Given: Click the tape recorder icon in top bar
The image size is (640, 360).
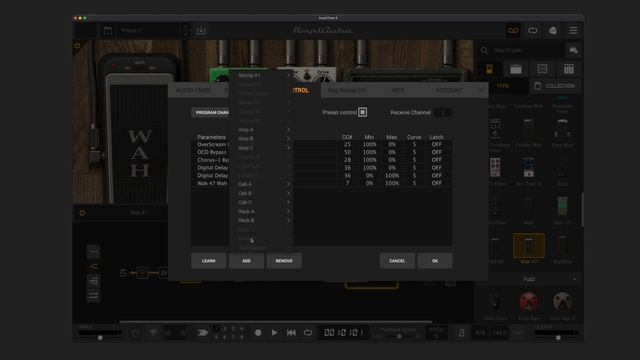Looking at the screenshot, I should (x=513, y=31).
